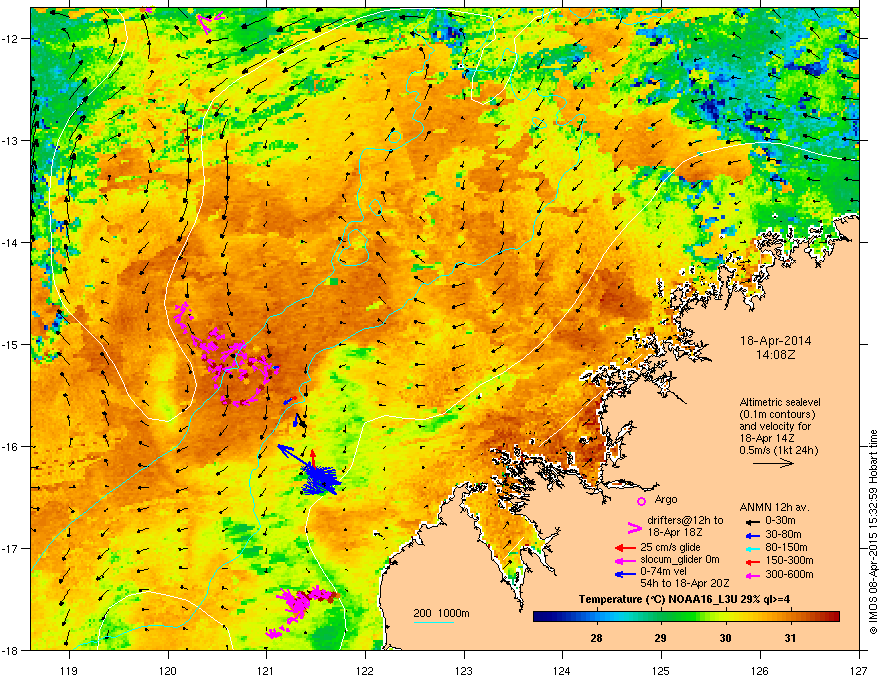Click the '0-74m vel' legend label
Image resolution: width=880 pixels, height=680 pixels.
point(662,572)
